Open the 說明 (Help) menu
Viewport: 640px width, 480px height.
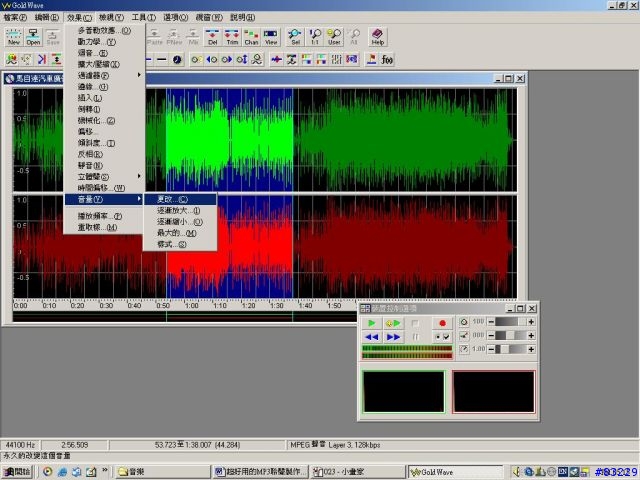click(242, 17)
